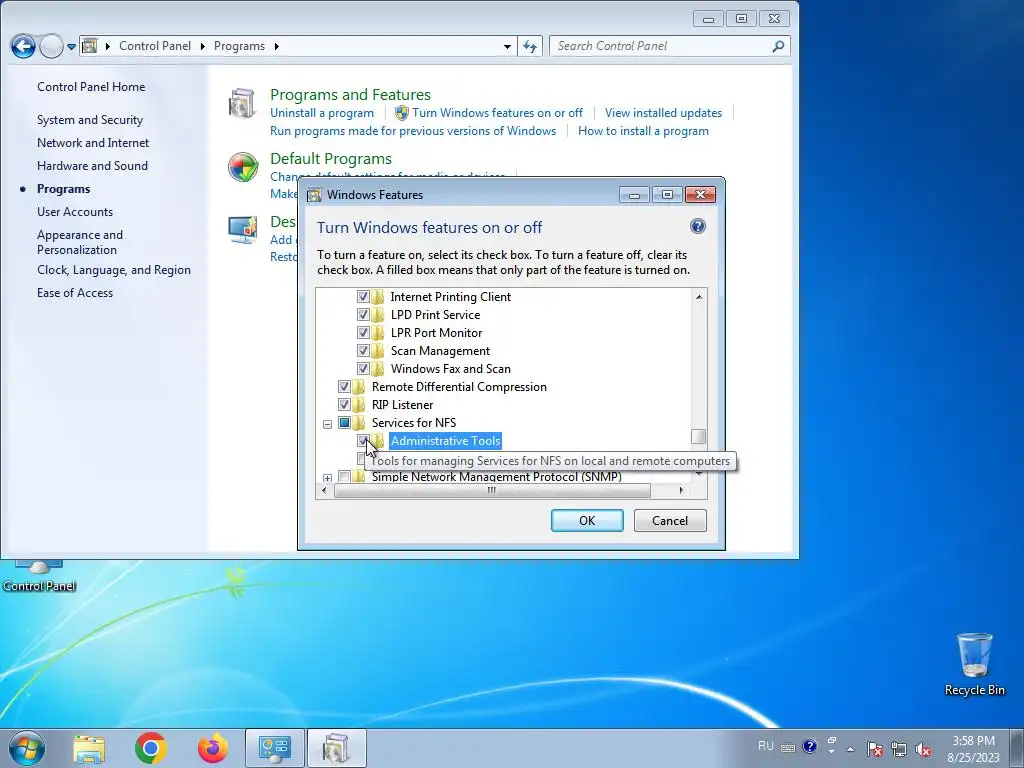The width and height of the screenshot is (1024, 768).
Task: Click the taskbar clock 3:58 PM
Action: 973,741
